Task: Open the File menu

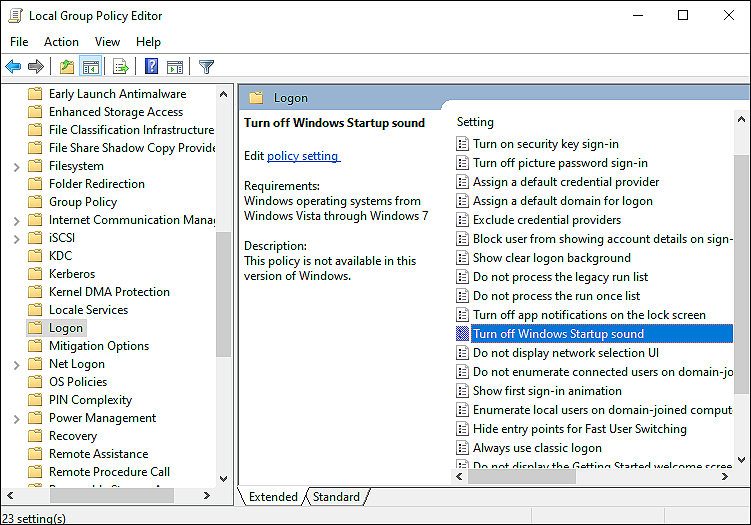Action: [x=19, y=42]
